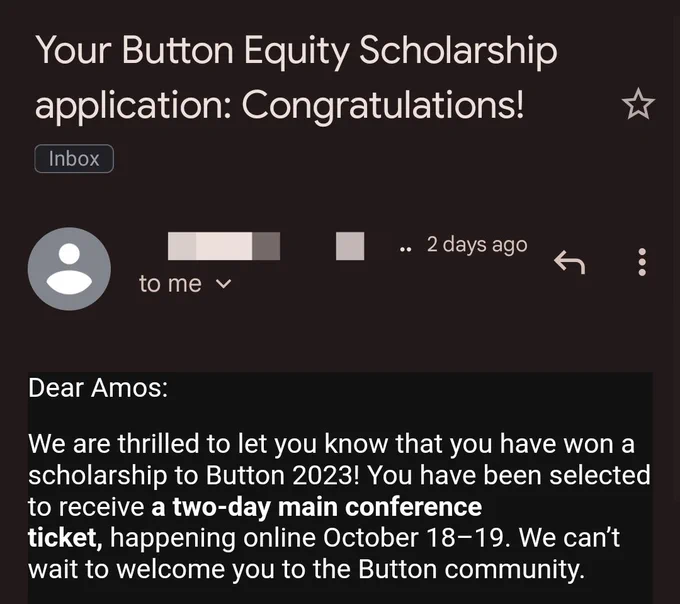This screenshot has width=680, height=604.
Task: Open the three-dot more options menu
Action: (642, 262)
